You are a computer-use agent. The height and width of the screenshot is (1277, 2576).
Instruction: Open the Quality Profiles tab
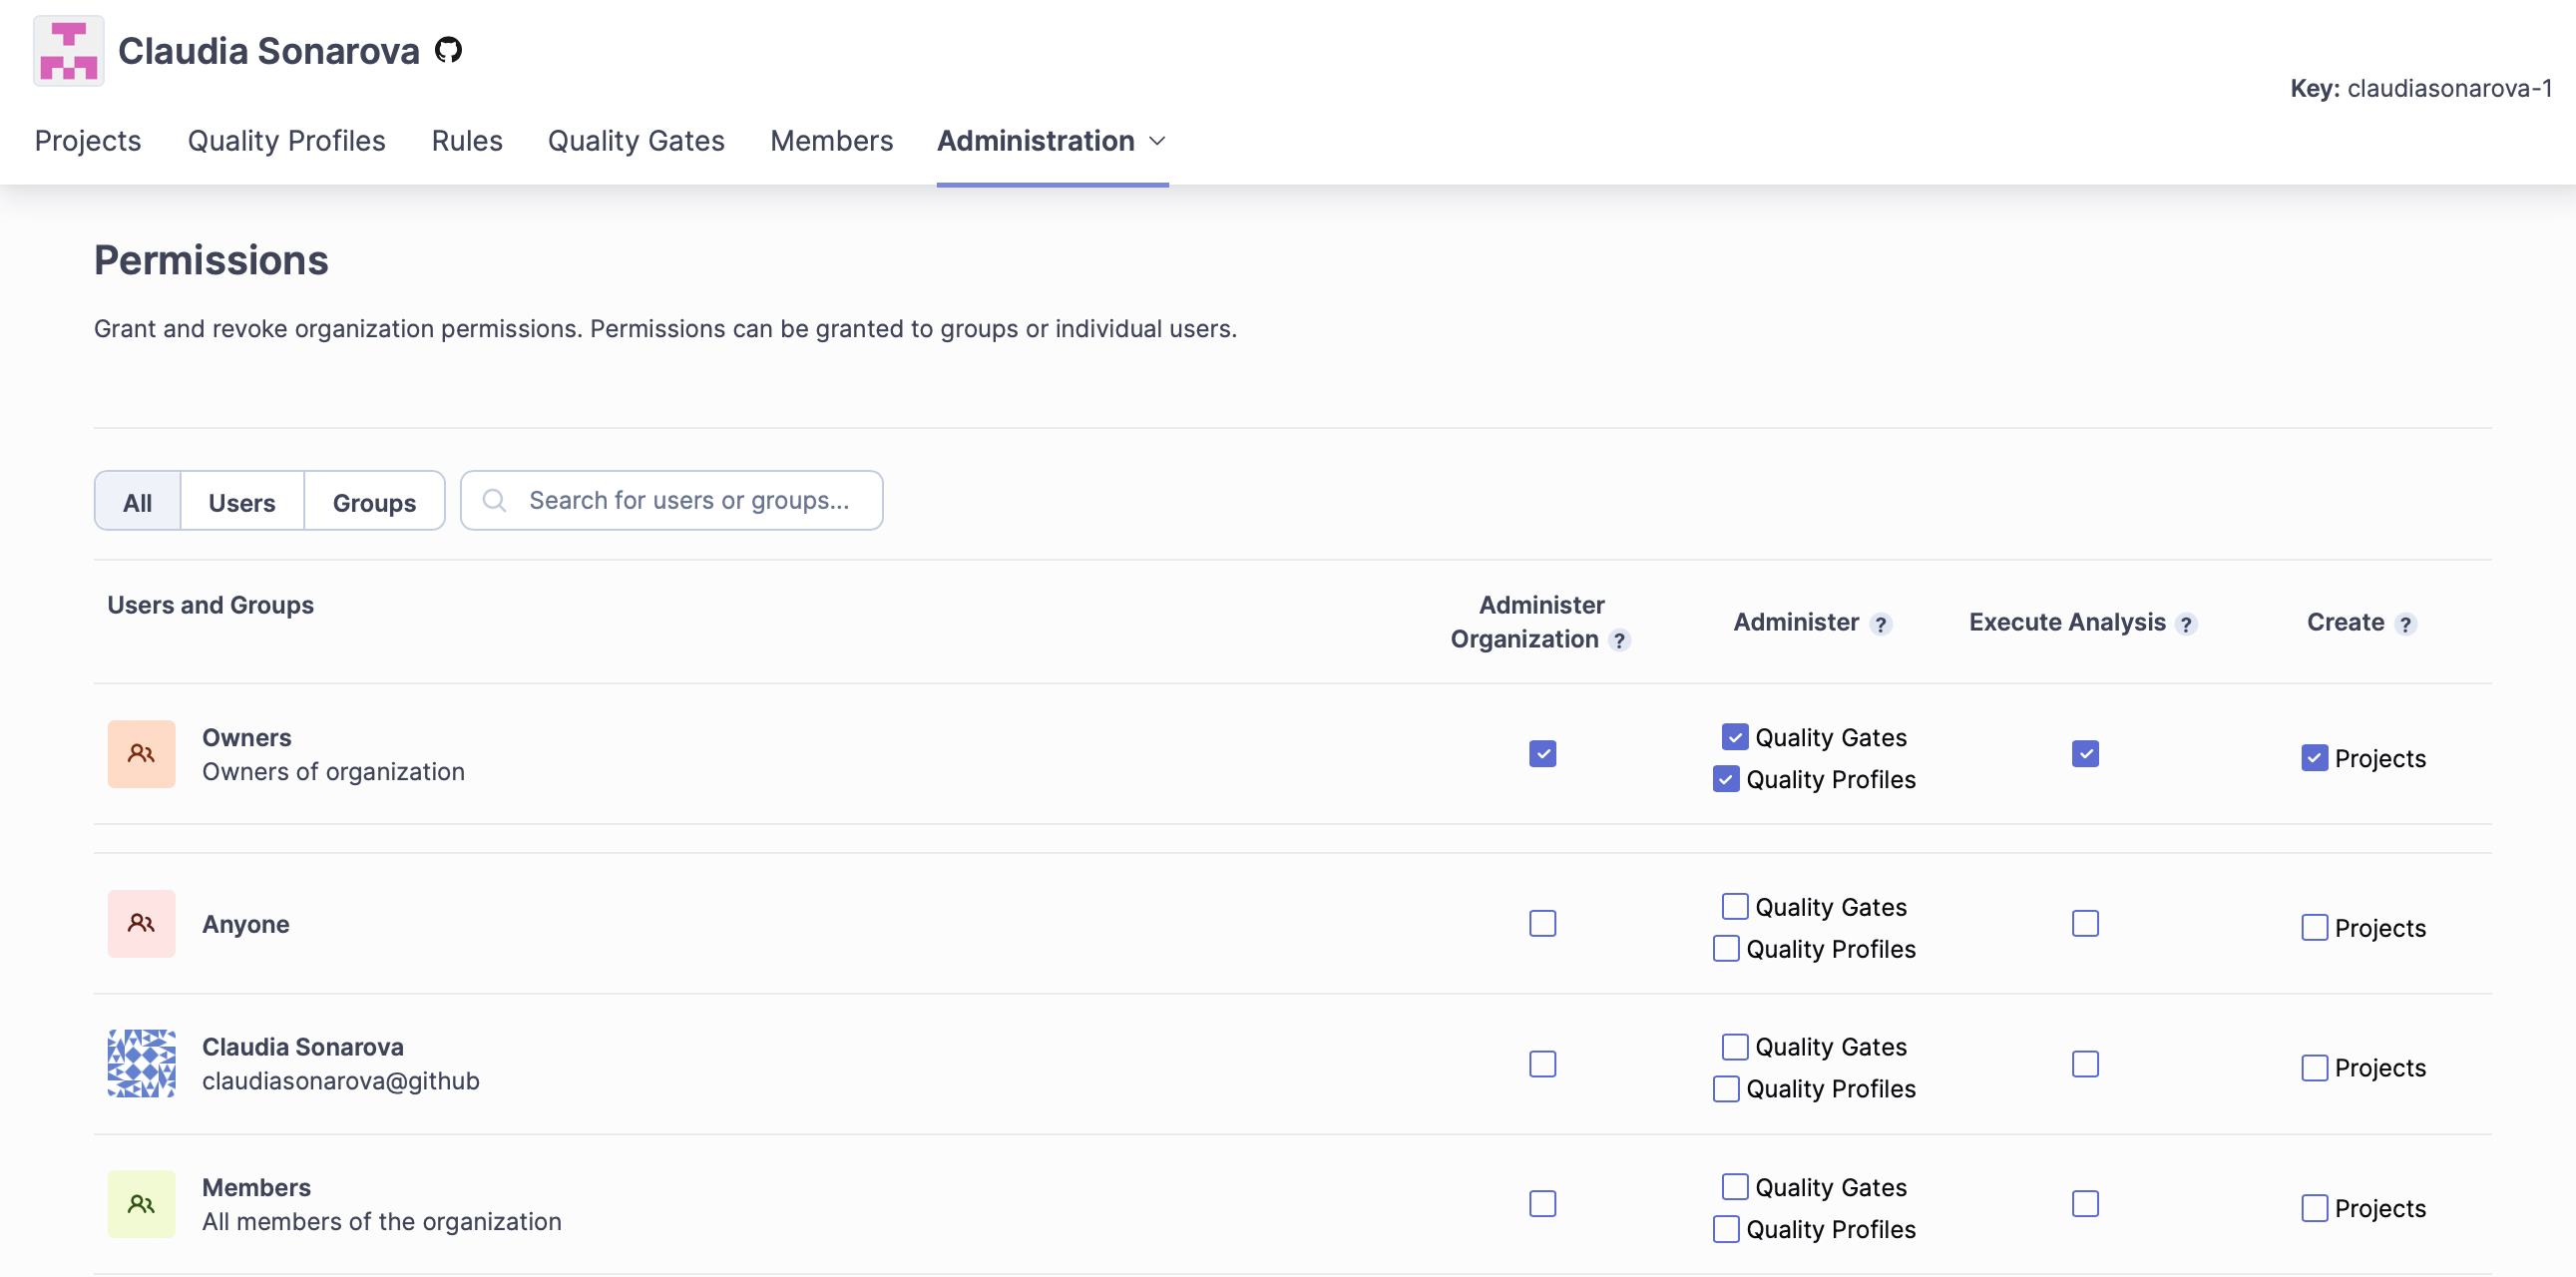click(x=286, y=141)
